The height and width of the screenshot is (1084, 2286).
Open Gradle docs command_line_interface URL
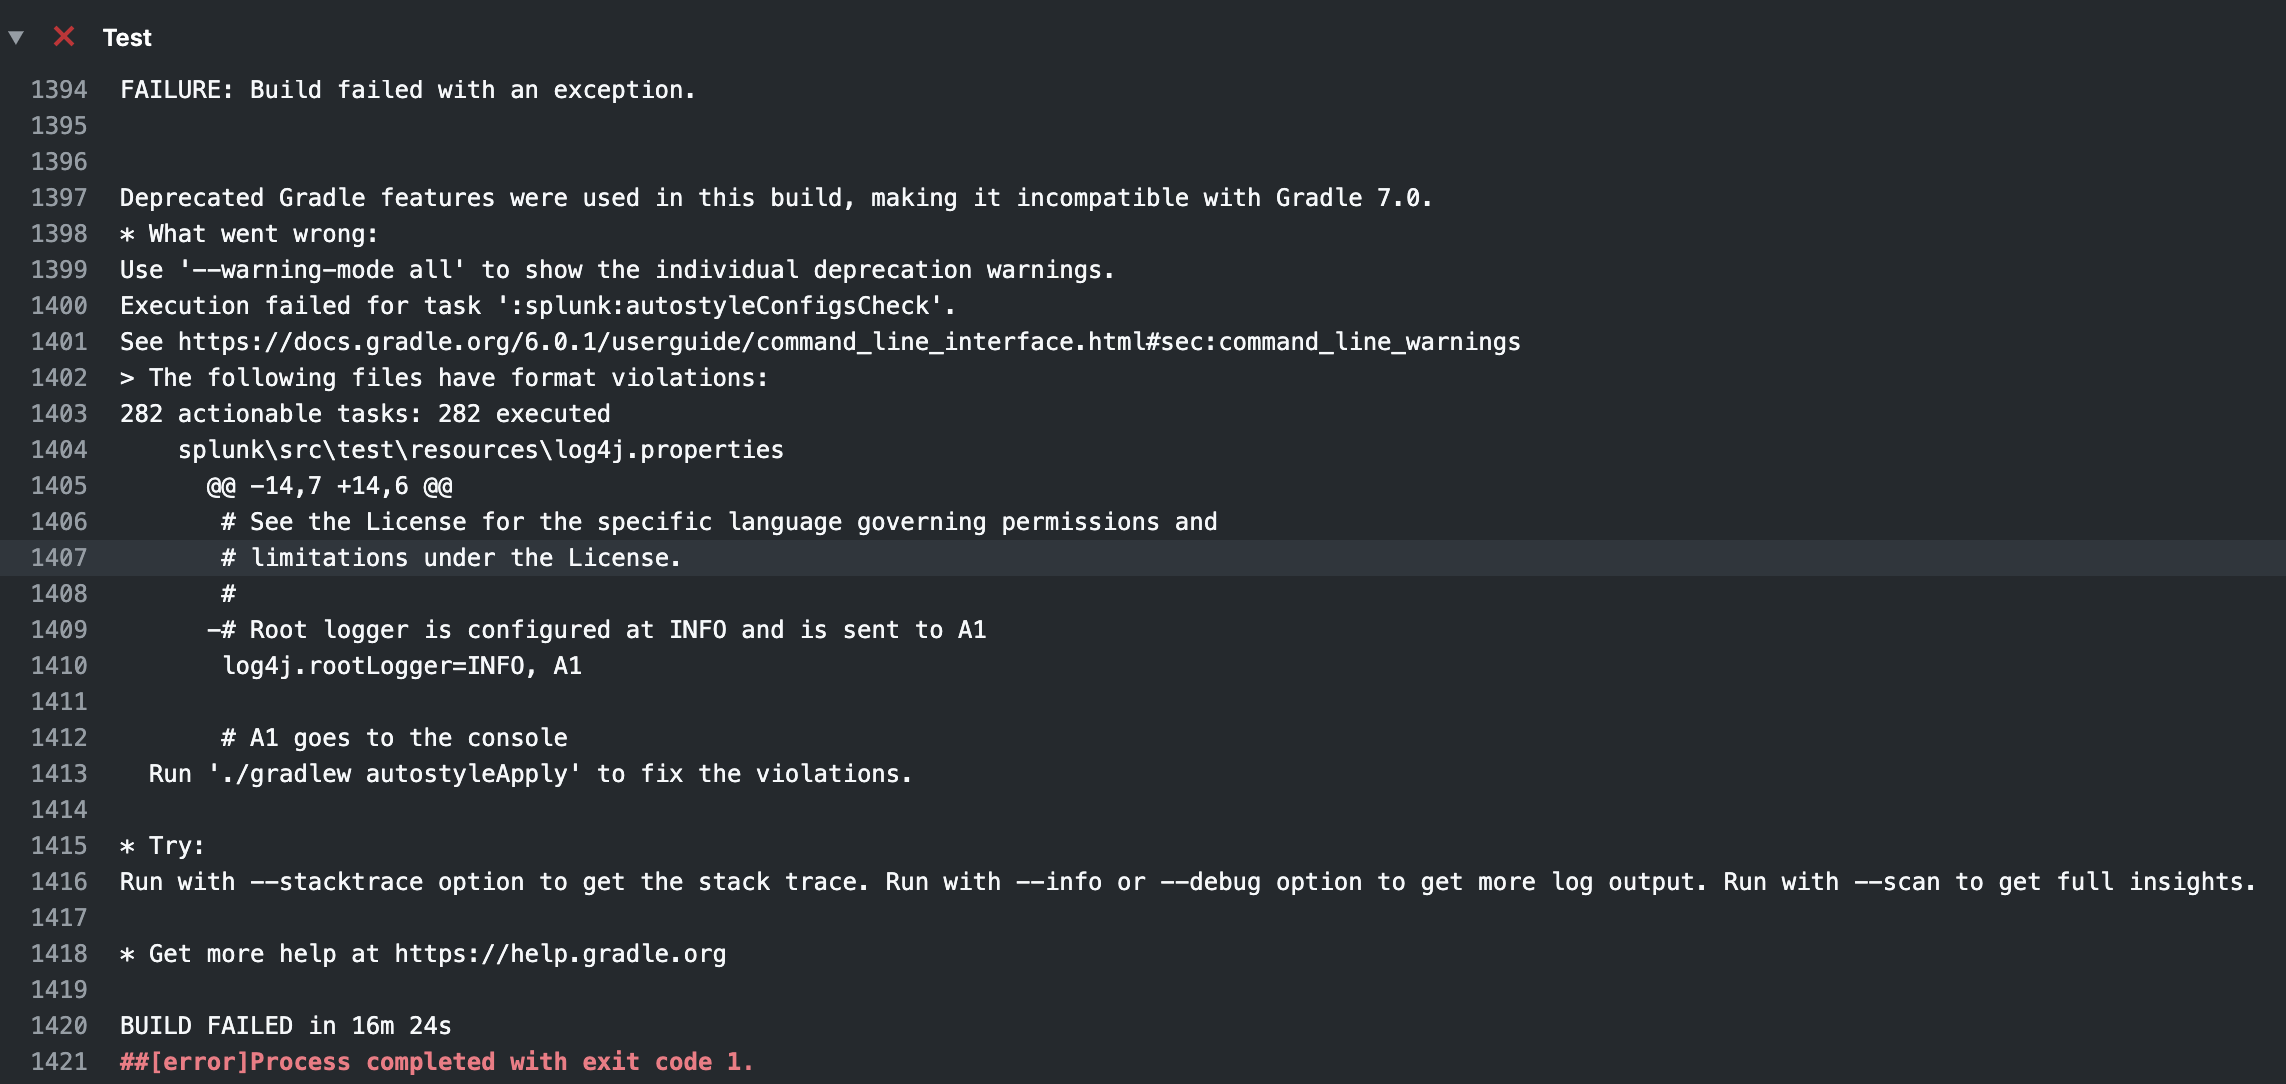click(x=849, y=342)
